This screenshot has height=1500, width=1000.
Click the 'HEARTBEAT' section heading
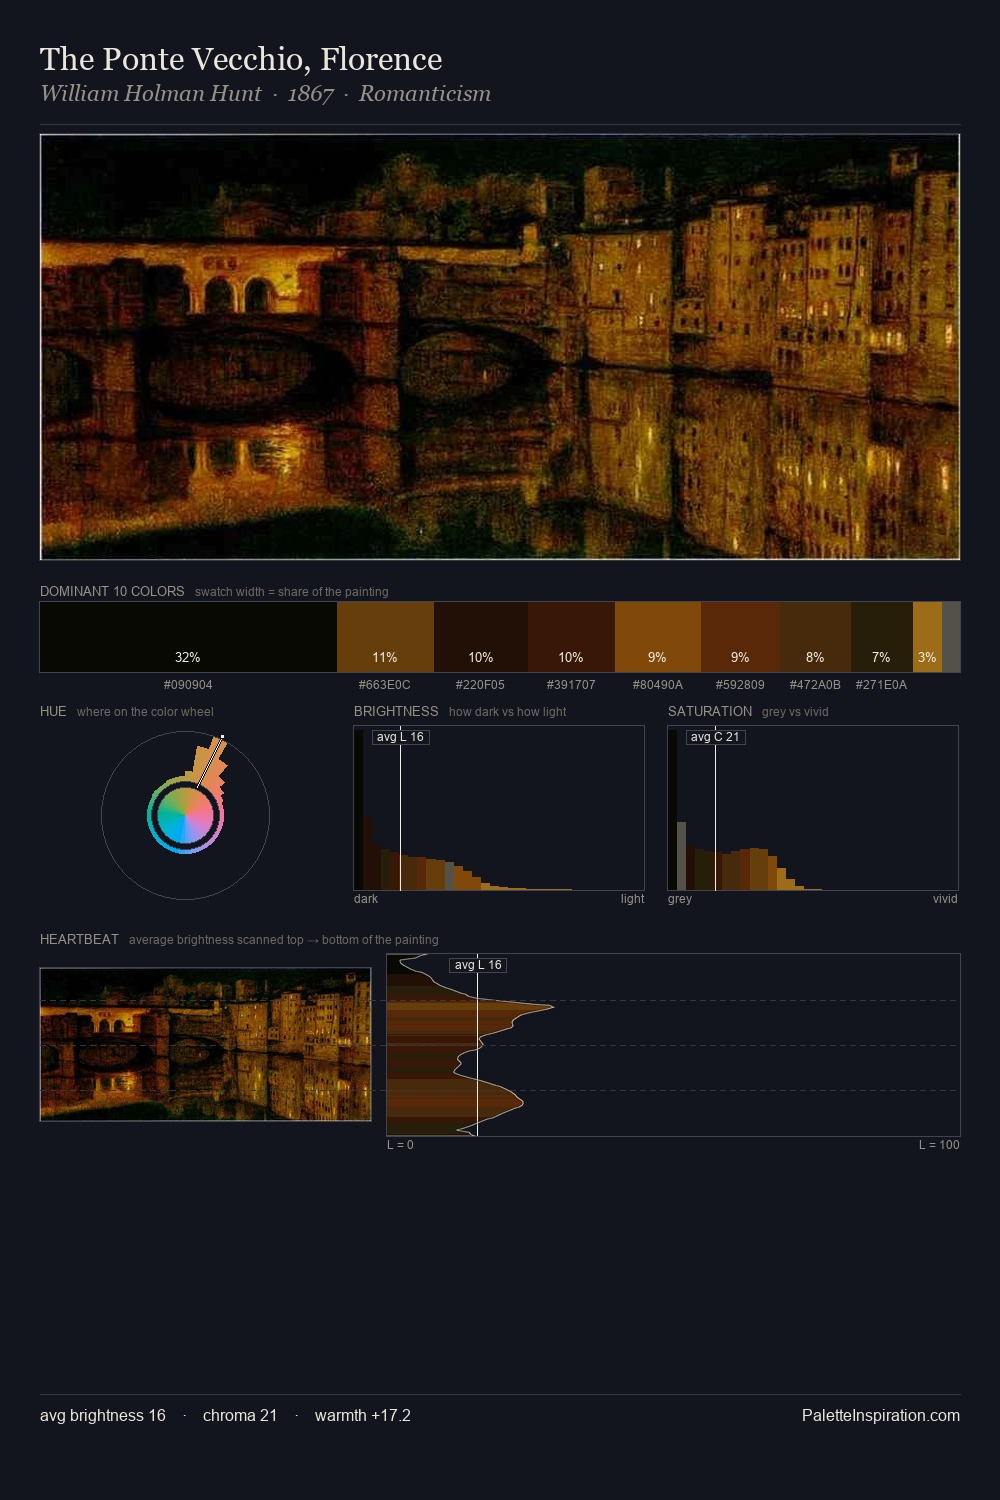click(x=79, y=939)
